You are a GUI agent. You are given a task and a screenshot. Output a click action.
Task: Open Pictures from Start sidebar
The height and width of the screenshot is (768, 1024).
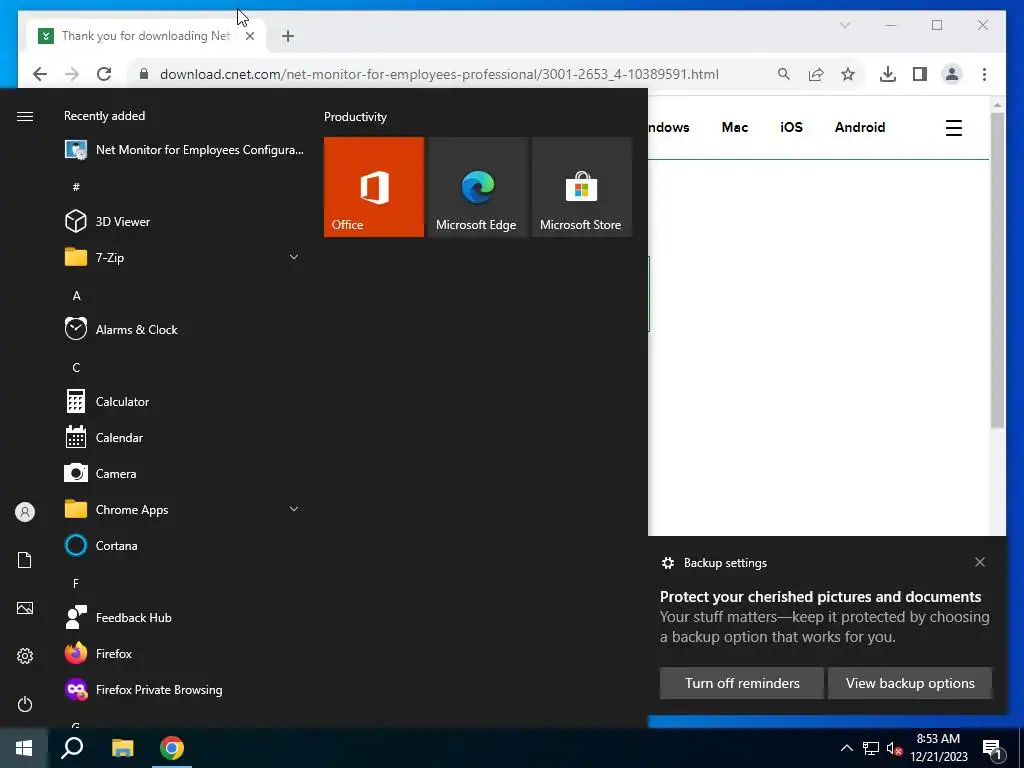[25, 608]
